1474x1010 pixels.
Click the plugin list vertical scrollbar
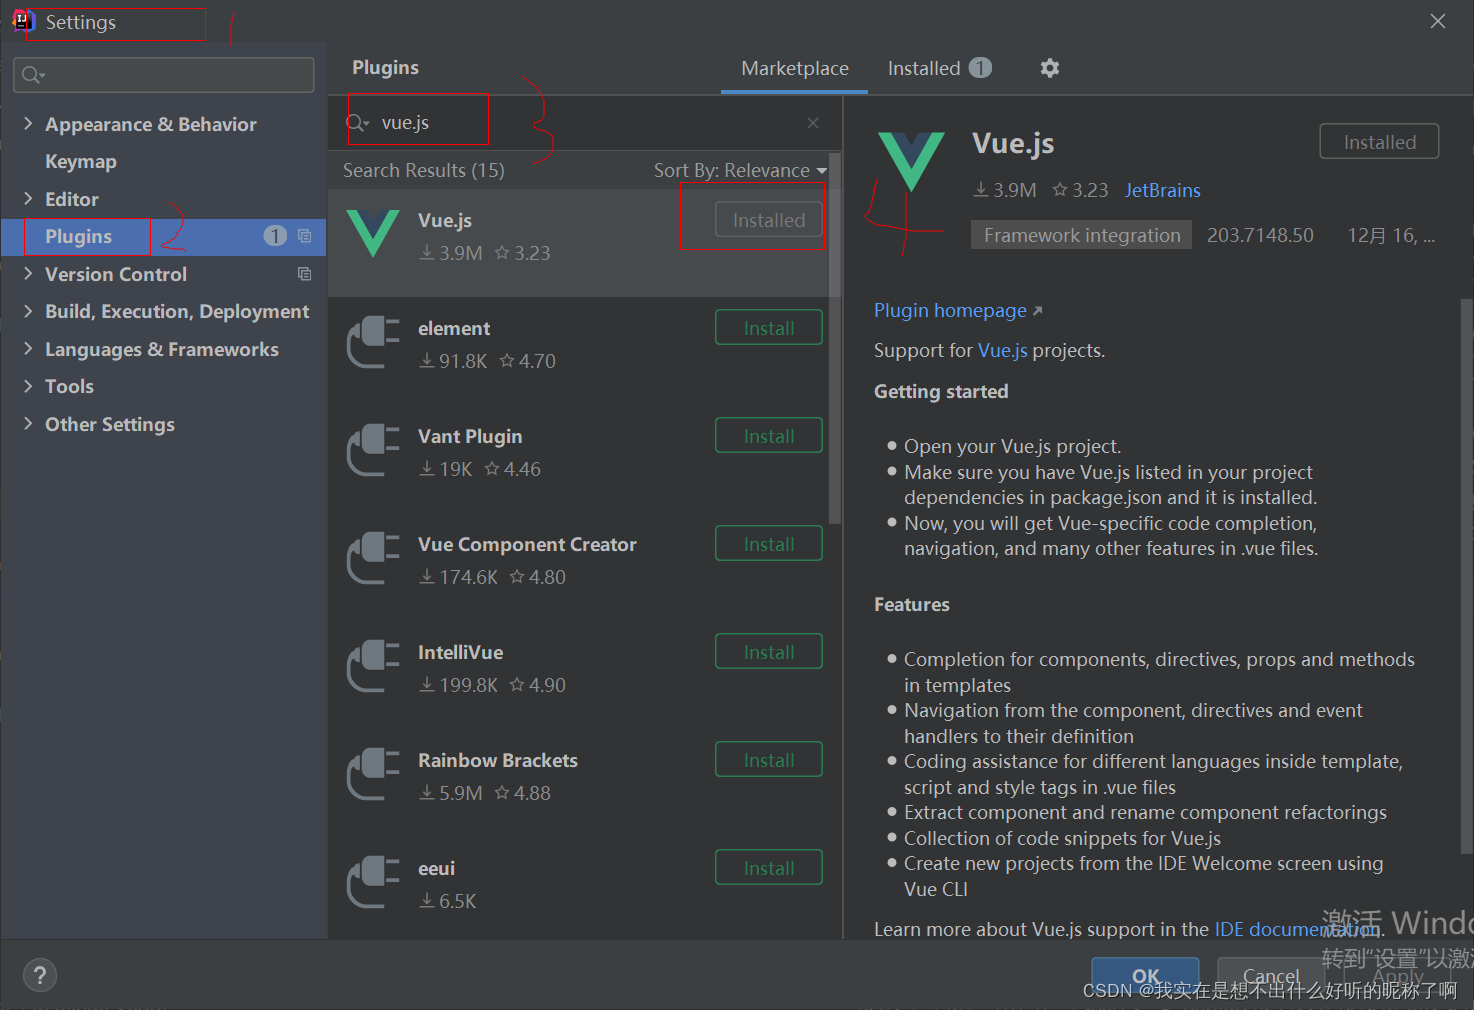835,340
